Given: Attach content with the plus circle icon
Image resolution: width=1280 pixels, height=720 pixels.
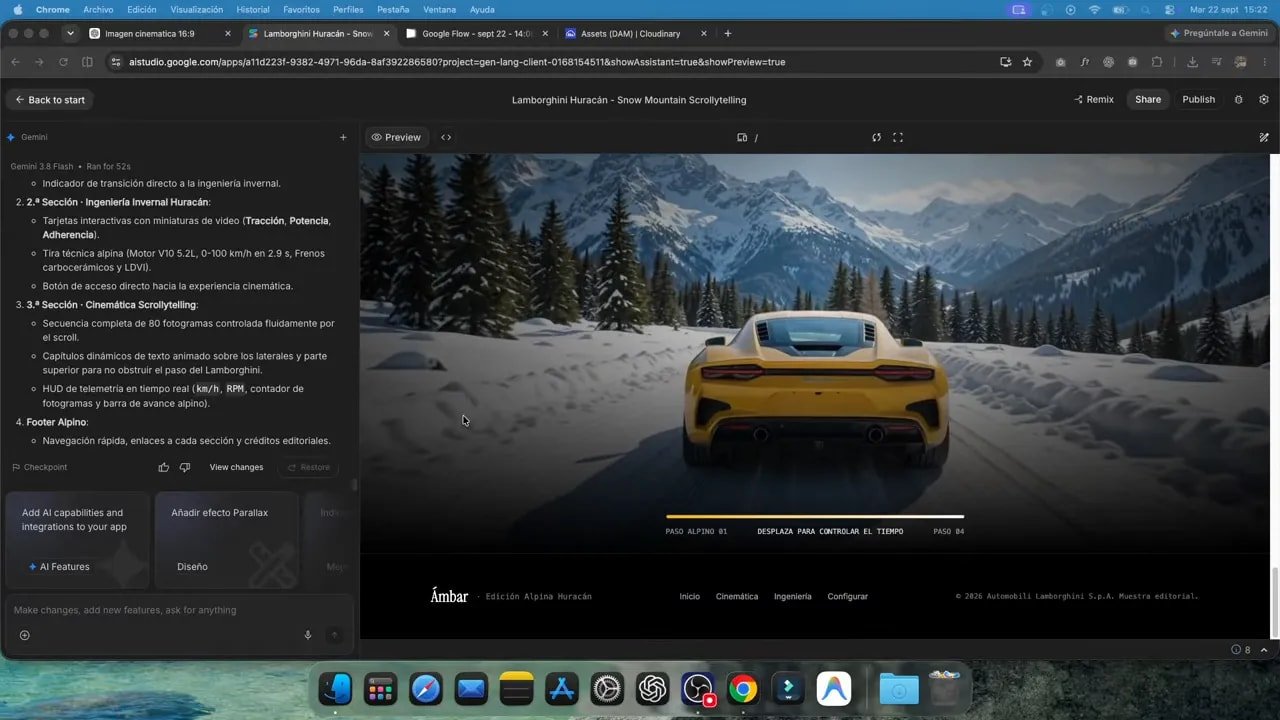Looking at the screenshot, I should [x=25, y=635].
